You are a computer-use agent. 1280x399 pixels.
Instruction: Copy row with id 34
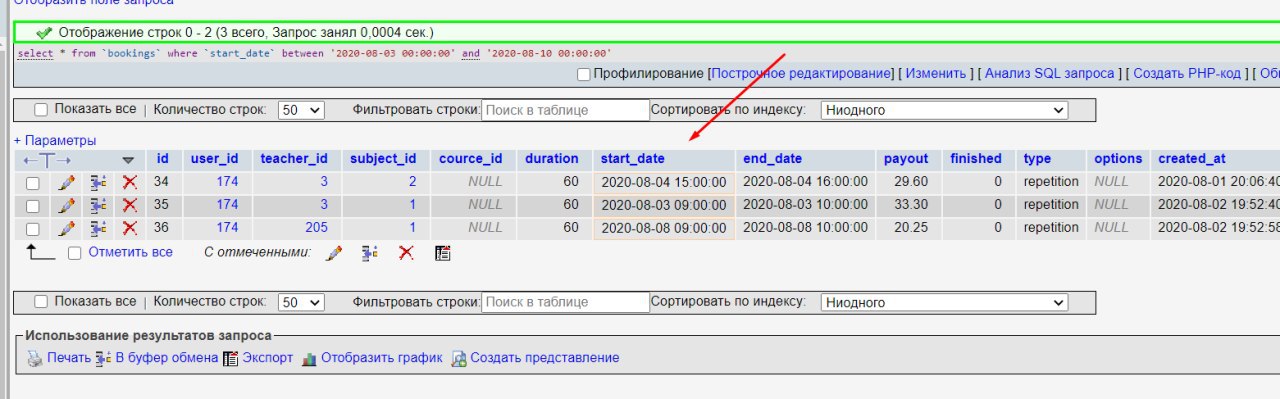98,182
